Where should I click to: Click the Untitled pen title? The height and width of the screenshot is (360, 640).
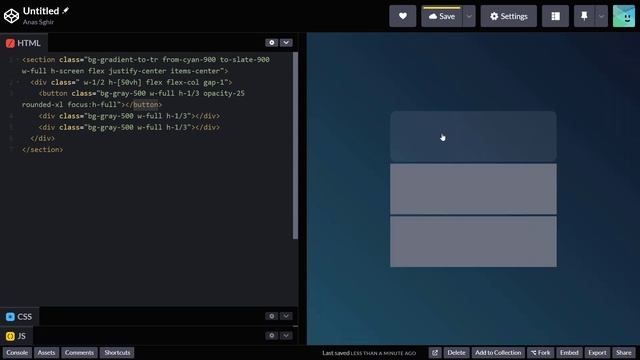(x=41, y=11)
